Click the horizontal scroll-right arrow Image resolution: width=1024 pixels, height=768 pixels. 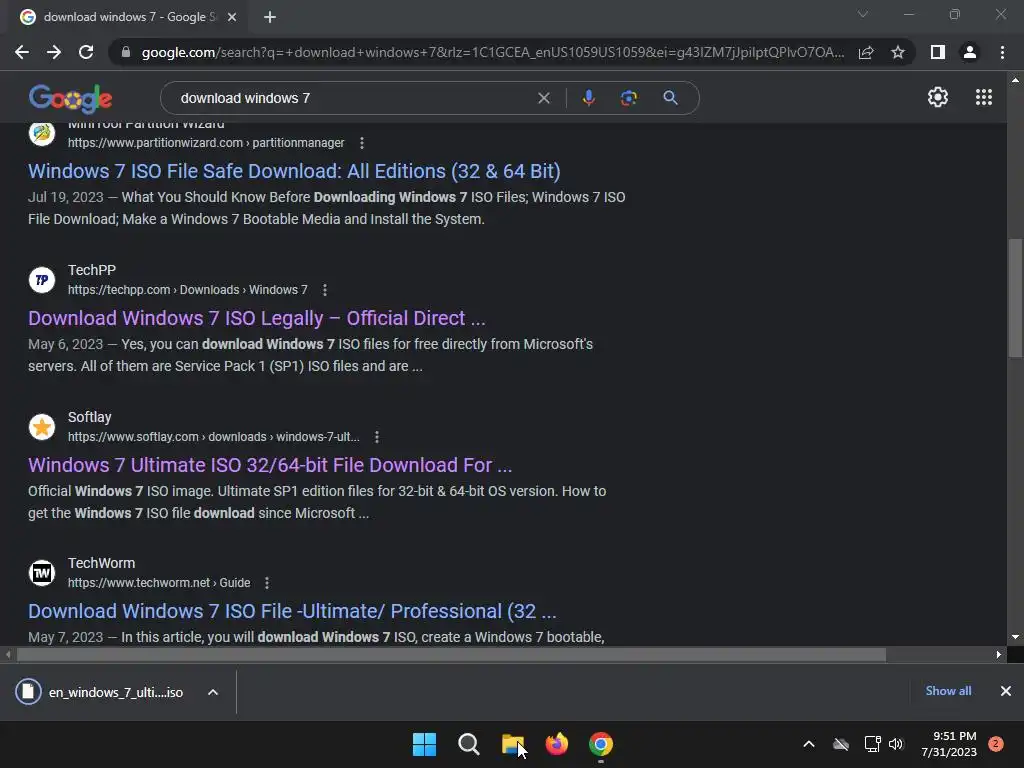tap(999, 654)
